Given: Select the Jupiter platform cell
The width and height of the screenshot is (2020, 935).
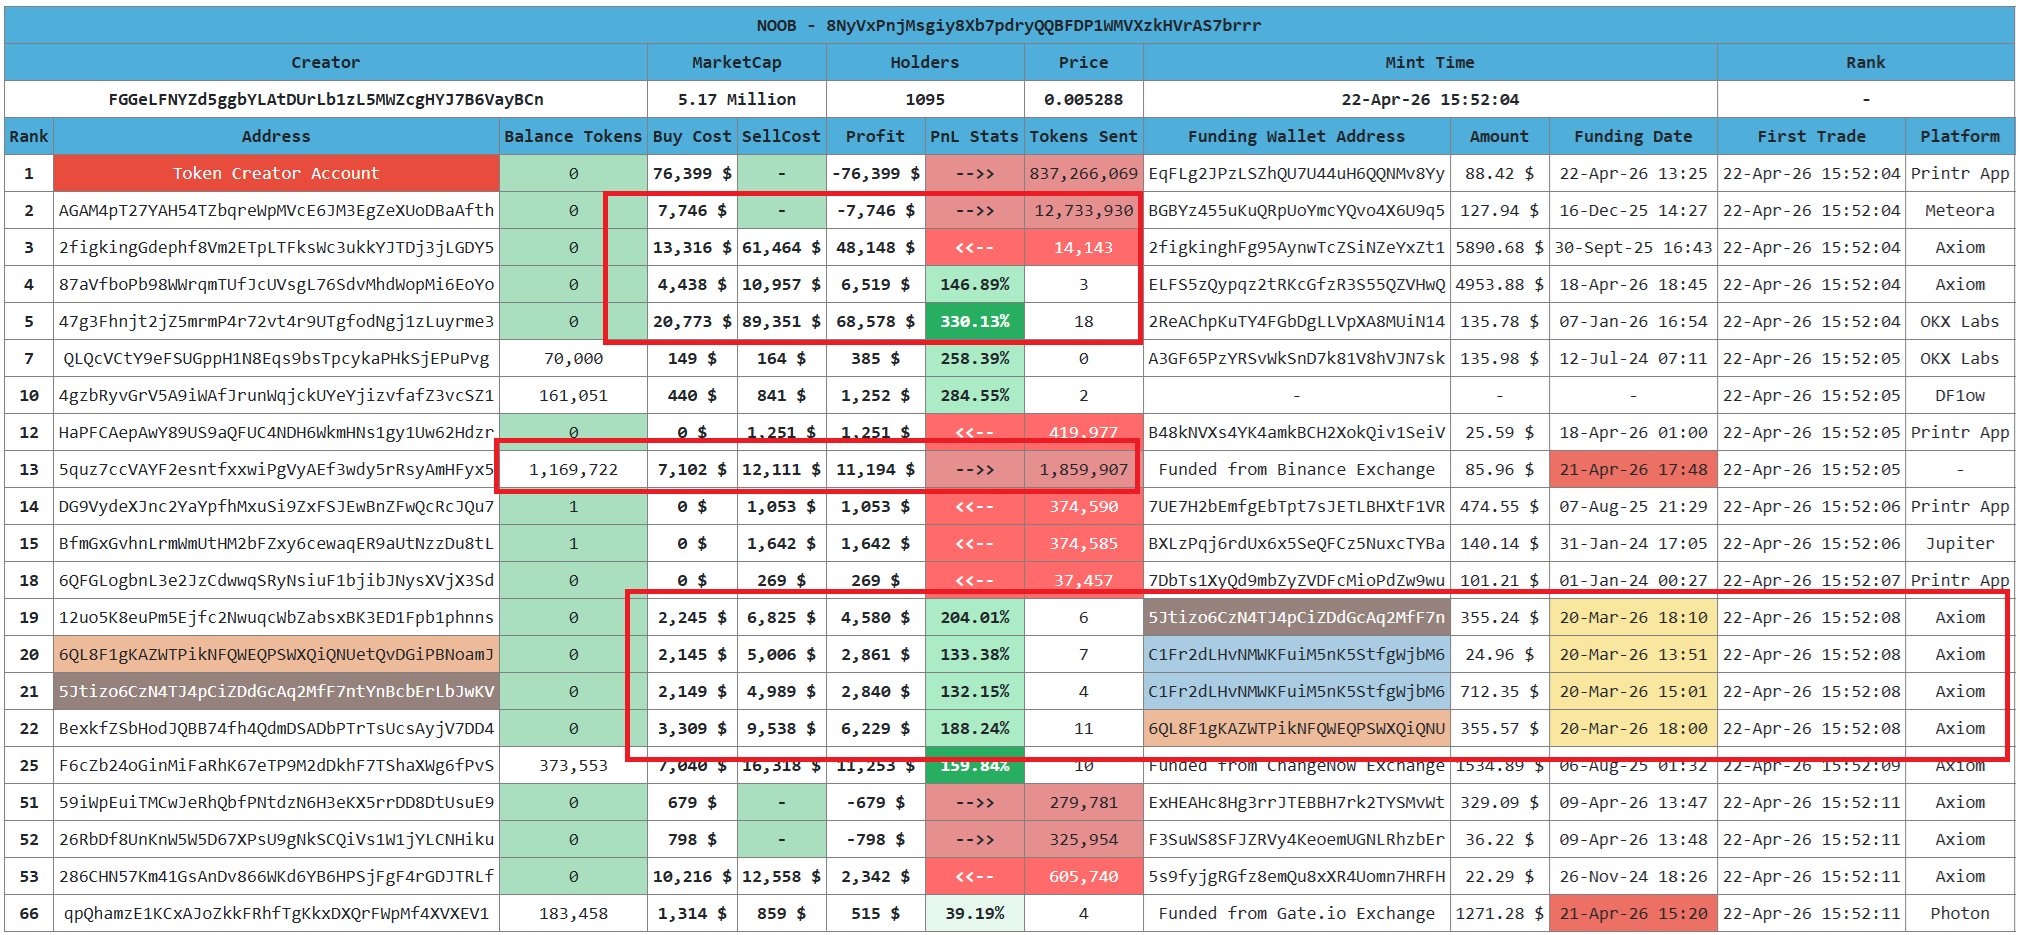Looking at the screenshot, I should [1959, 543].
